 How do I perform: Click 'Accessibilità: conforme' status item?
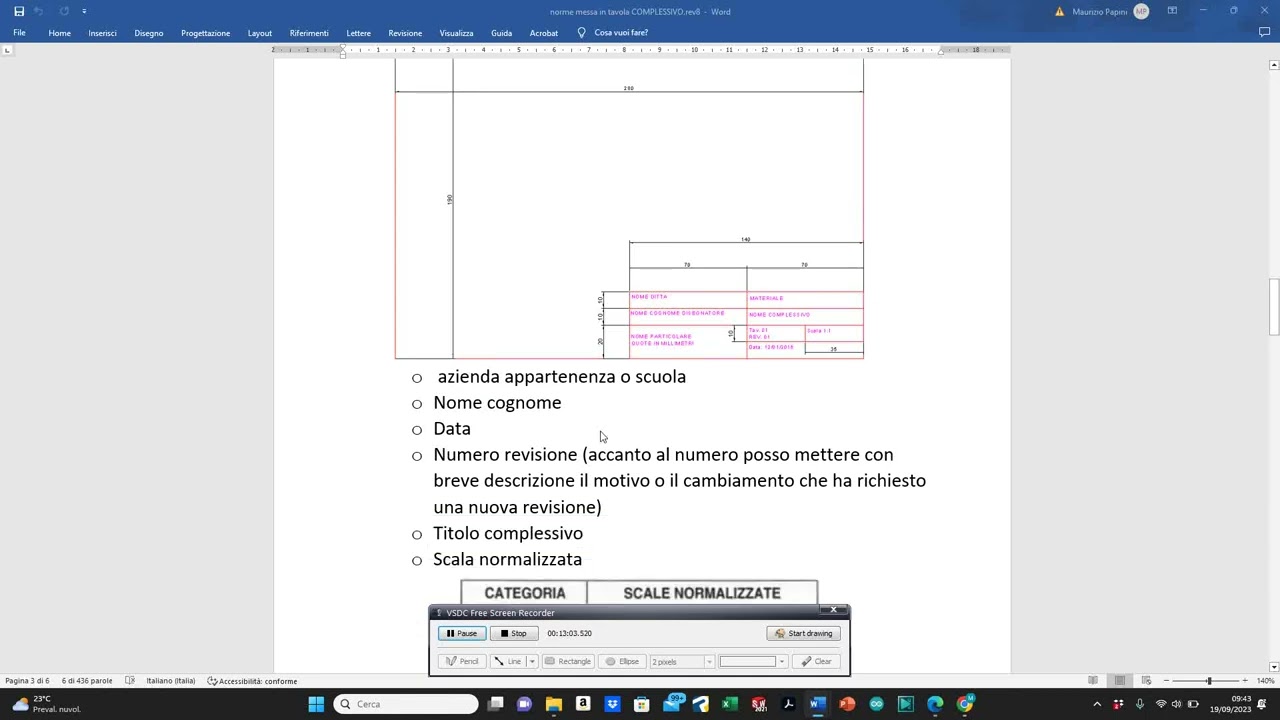252,681
